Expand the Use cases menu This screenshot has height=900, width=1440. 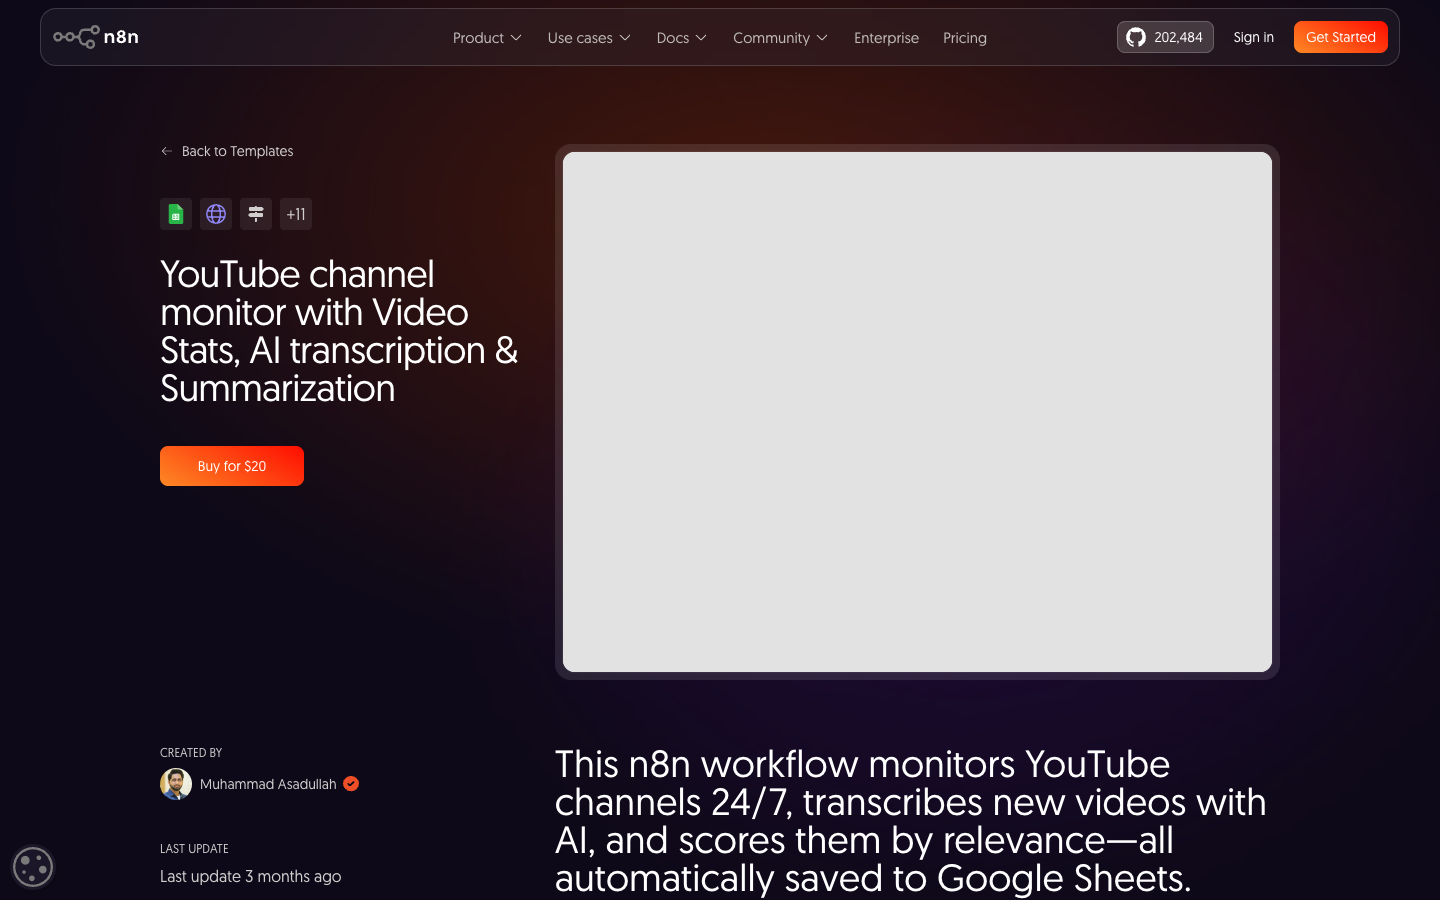[589, 38]
